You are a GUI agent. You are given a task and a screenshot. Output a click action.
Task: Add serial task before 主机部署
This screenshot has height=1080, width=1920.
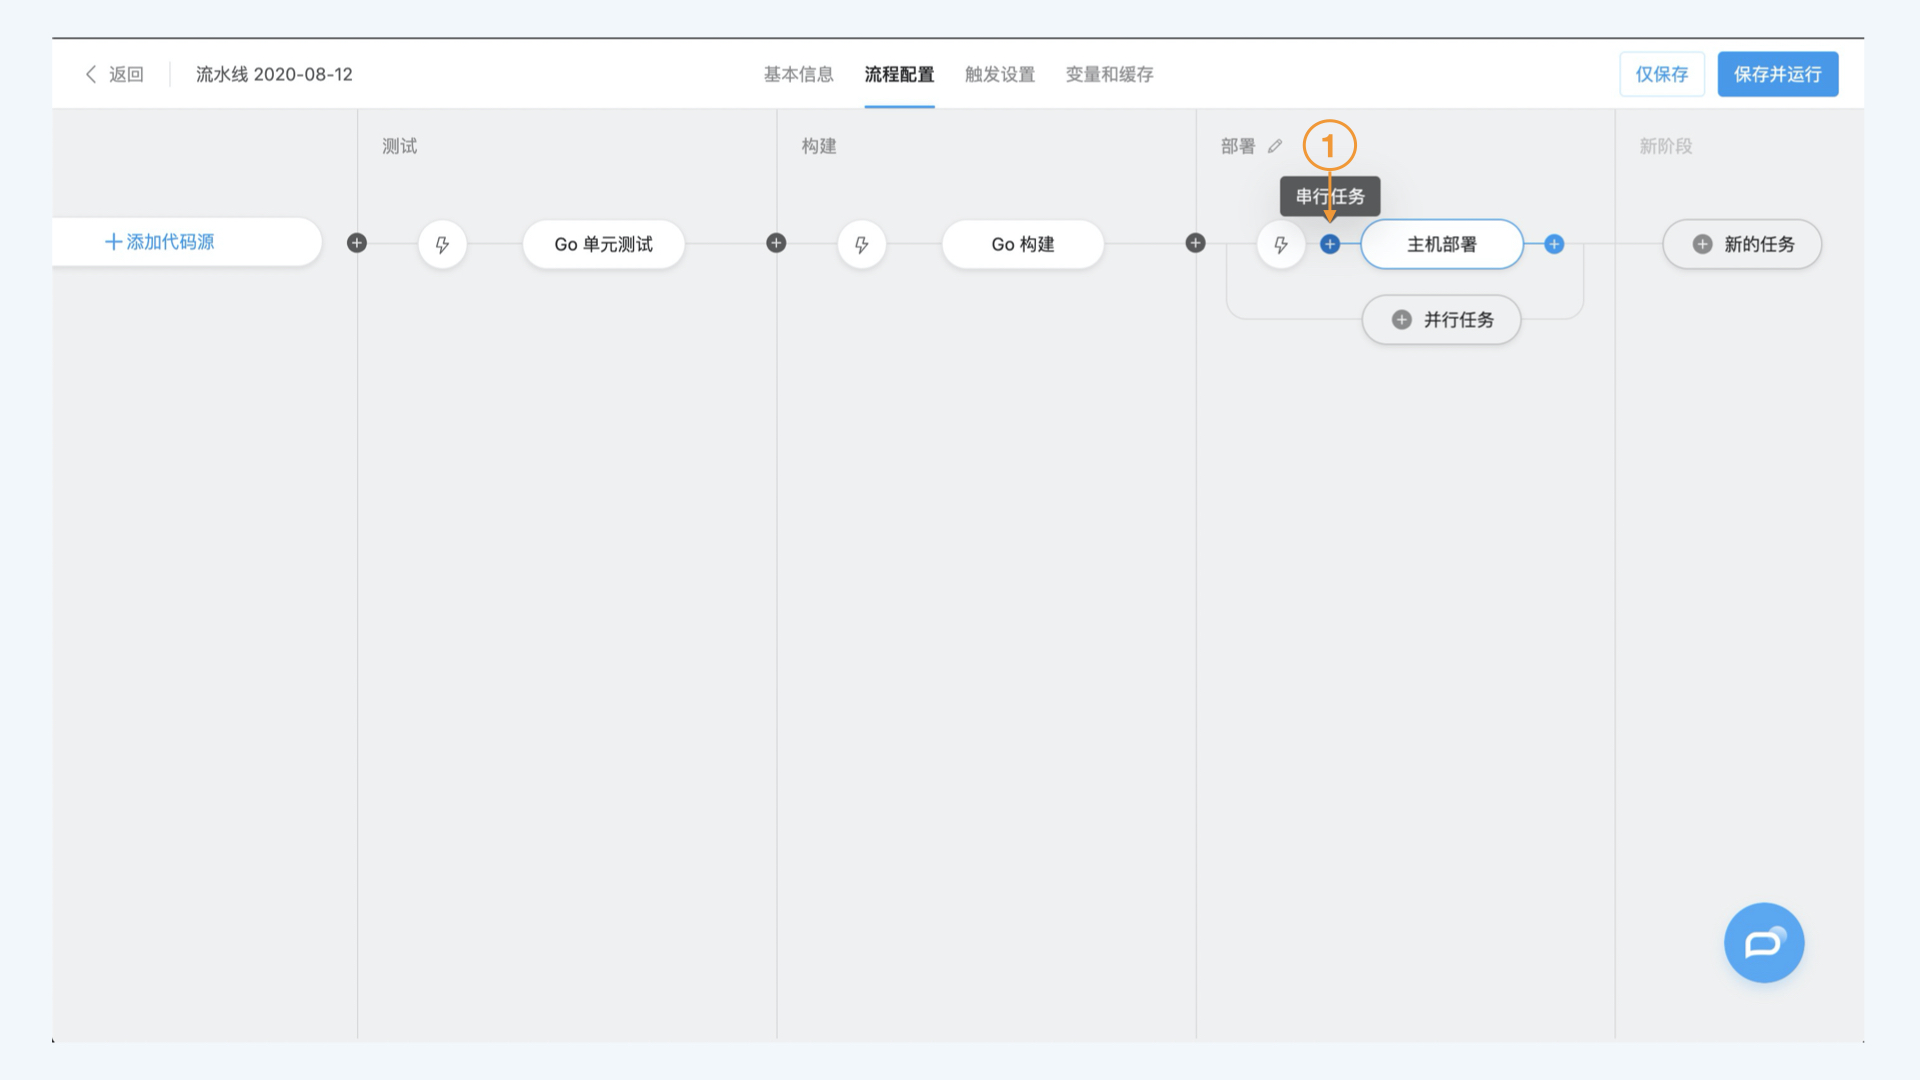click(1330, 244)
